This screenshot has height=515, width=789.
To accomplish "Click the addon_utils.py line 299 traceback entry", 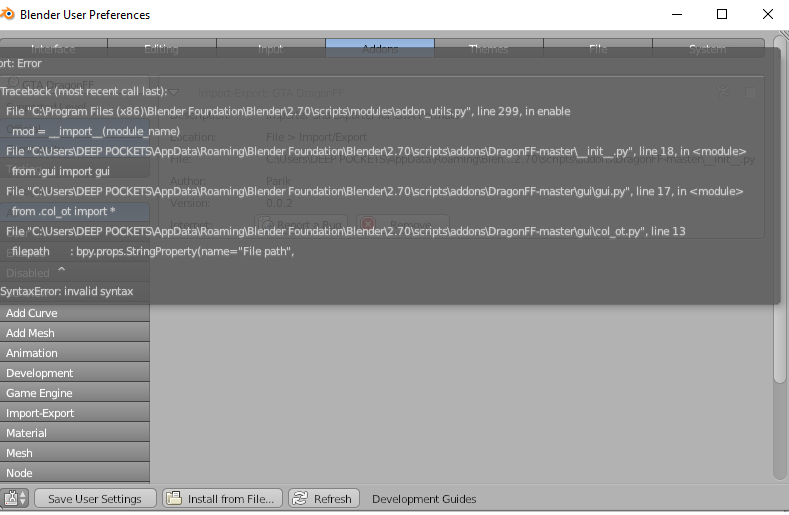I will pos(288,111).
